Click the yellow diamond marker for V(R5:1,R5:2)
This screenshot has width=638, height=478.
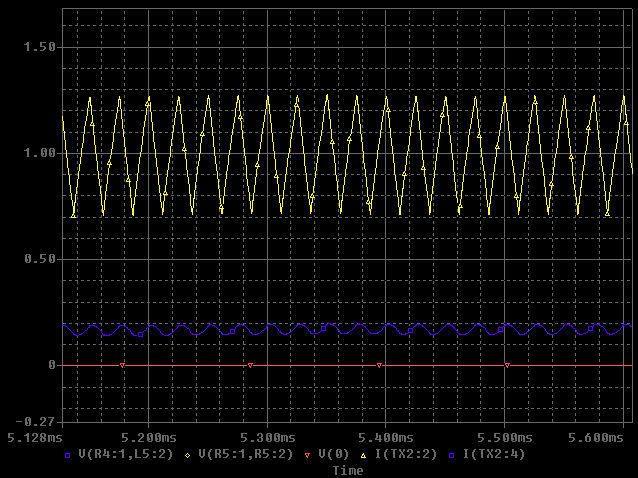click(188, 456)
